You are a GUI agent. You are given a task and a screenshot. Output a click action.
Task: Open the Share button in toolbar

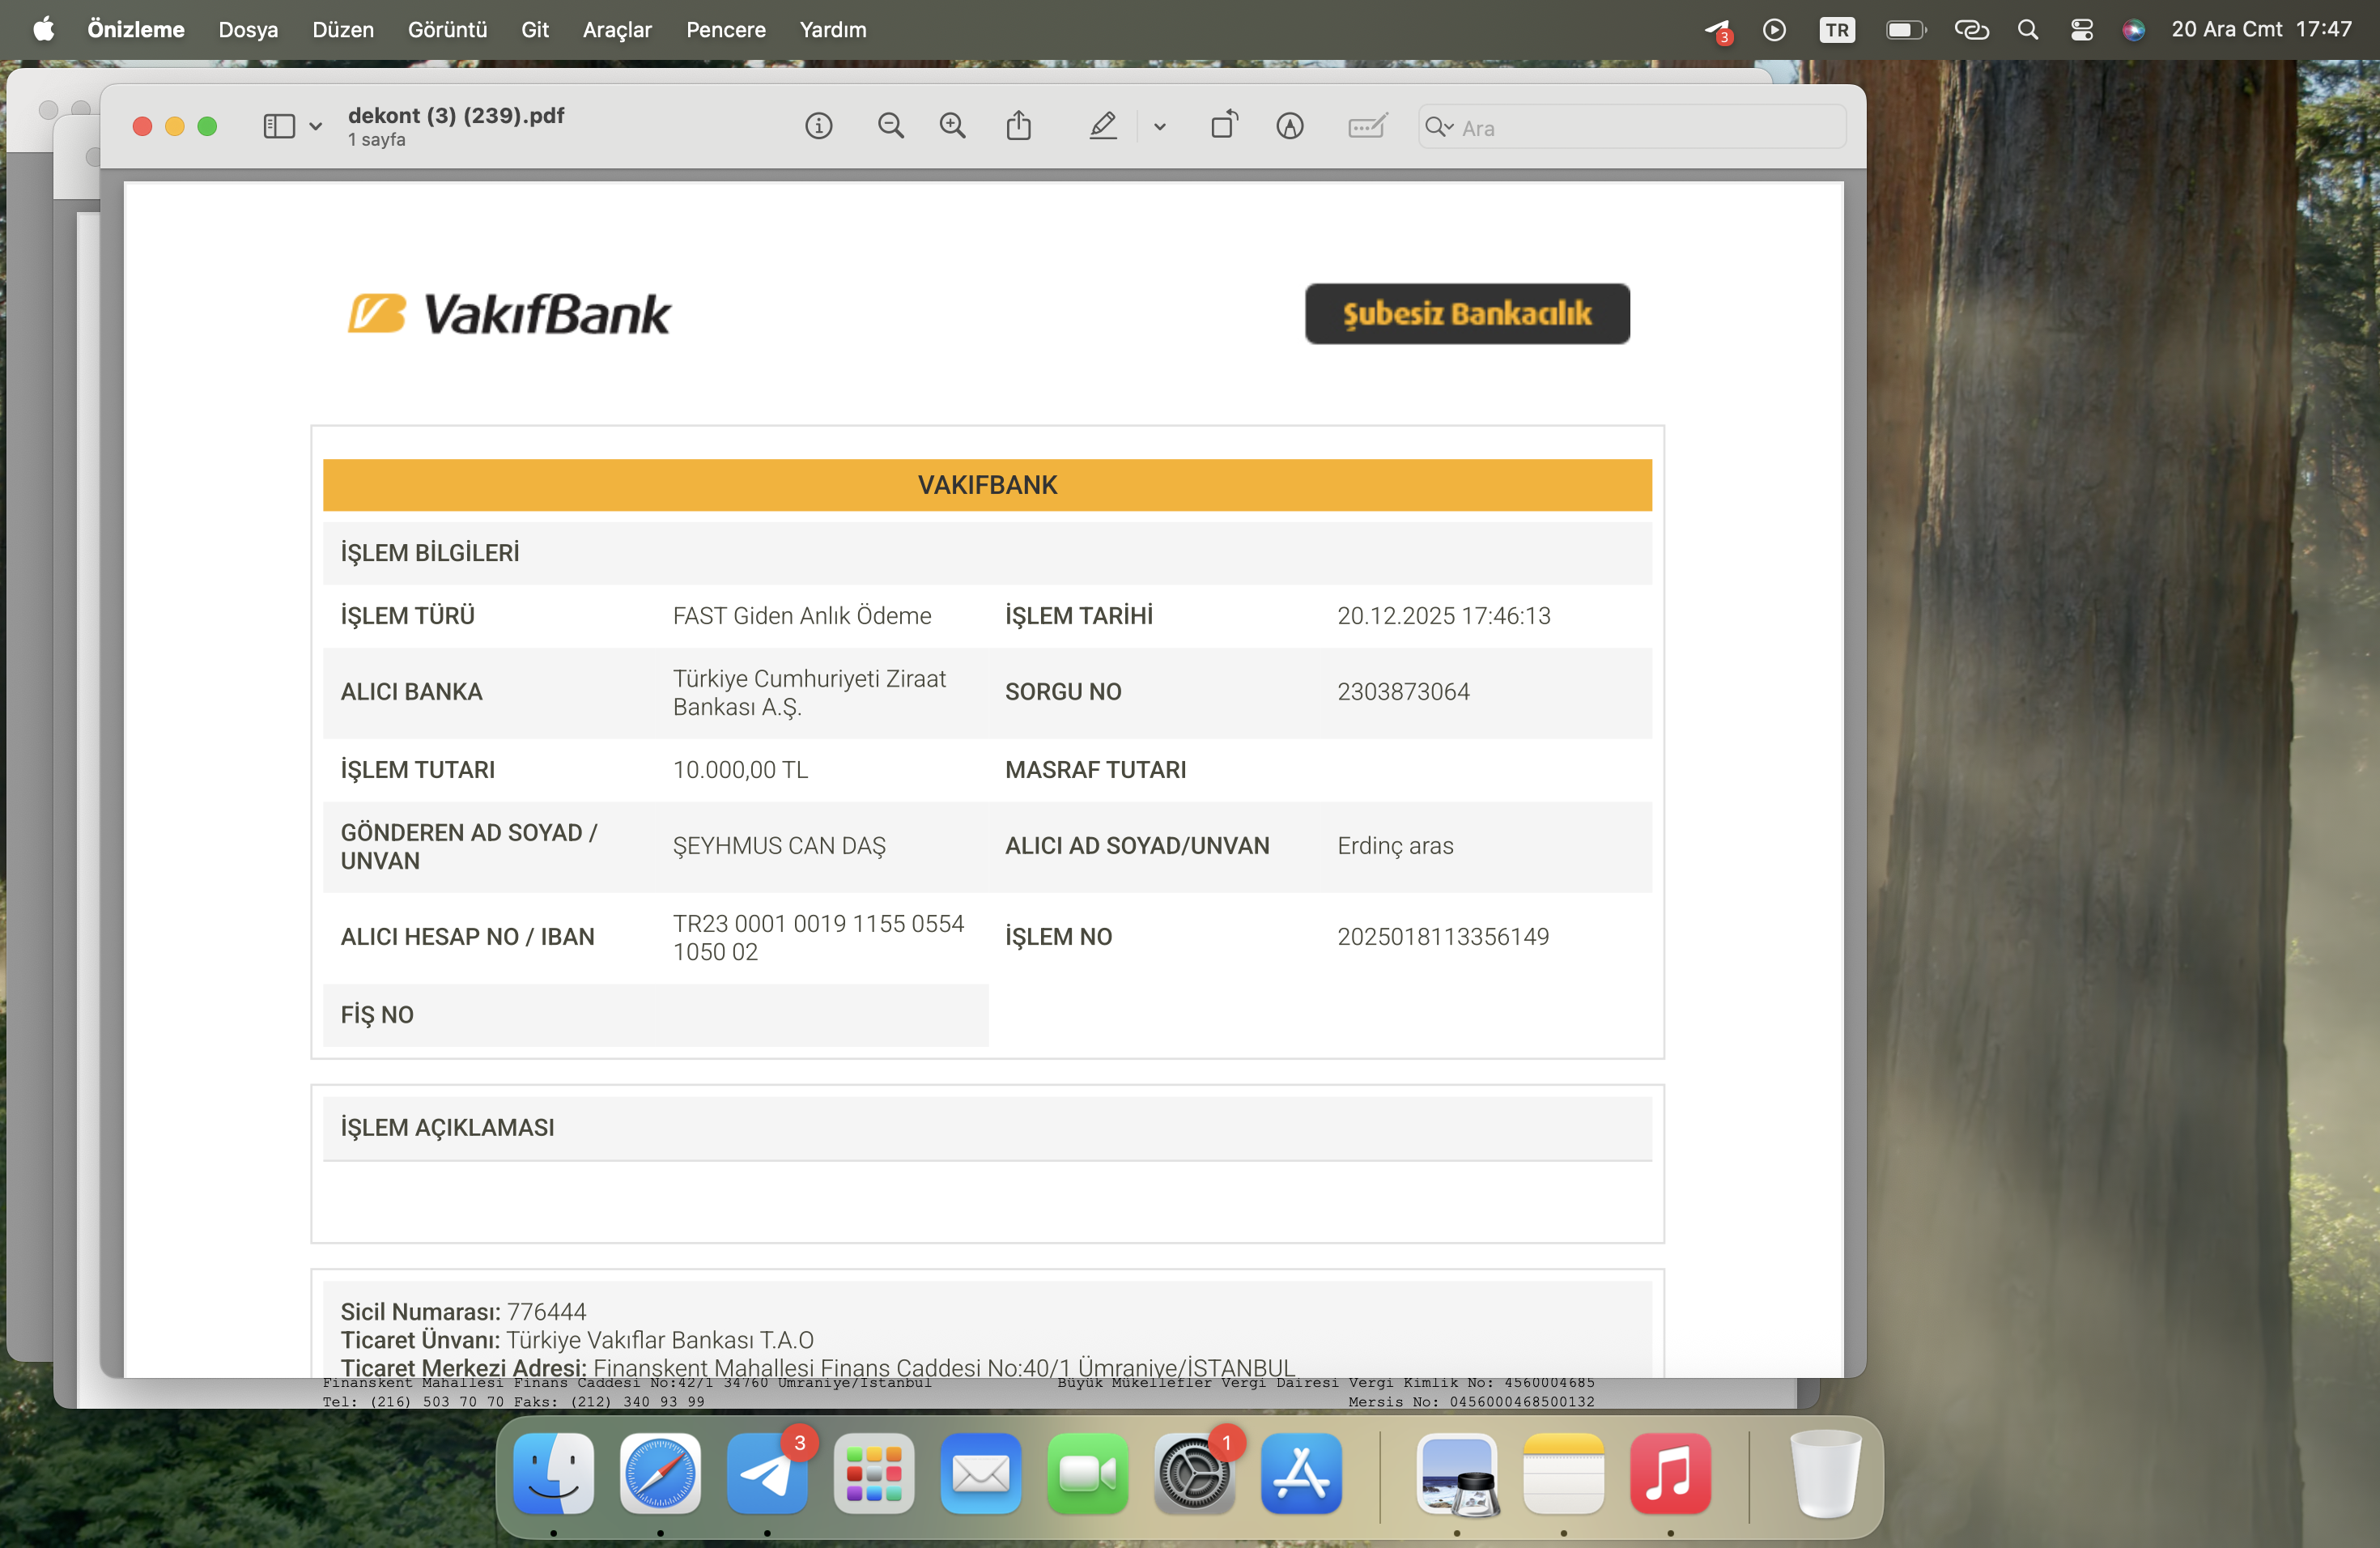1018,126
